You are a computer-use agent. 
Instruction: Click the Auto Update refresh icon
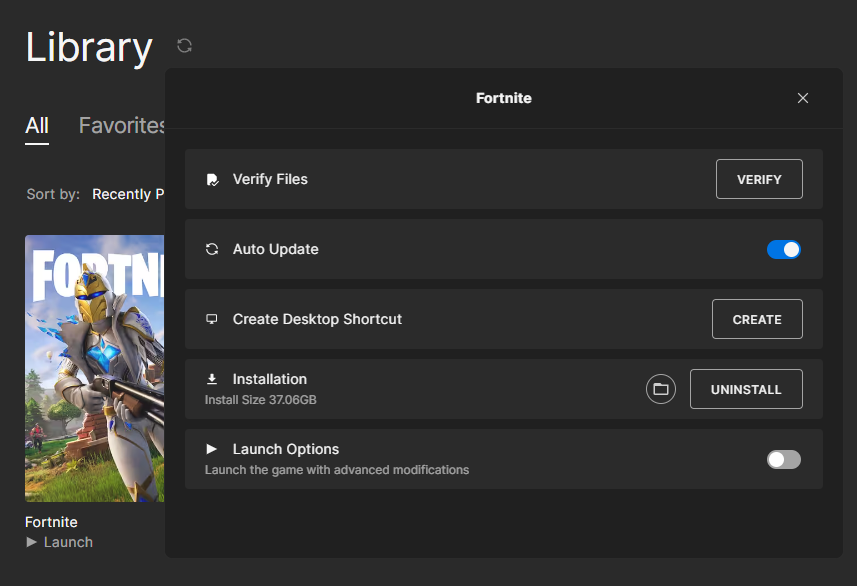coord(211,249)
